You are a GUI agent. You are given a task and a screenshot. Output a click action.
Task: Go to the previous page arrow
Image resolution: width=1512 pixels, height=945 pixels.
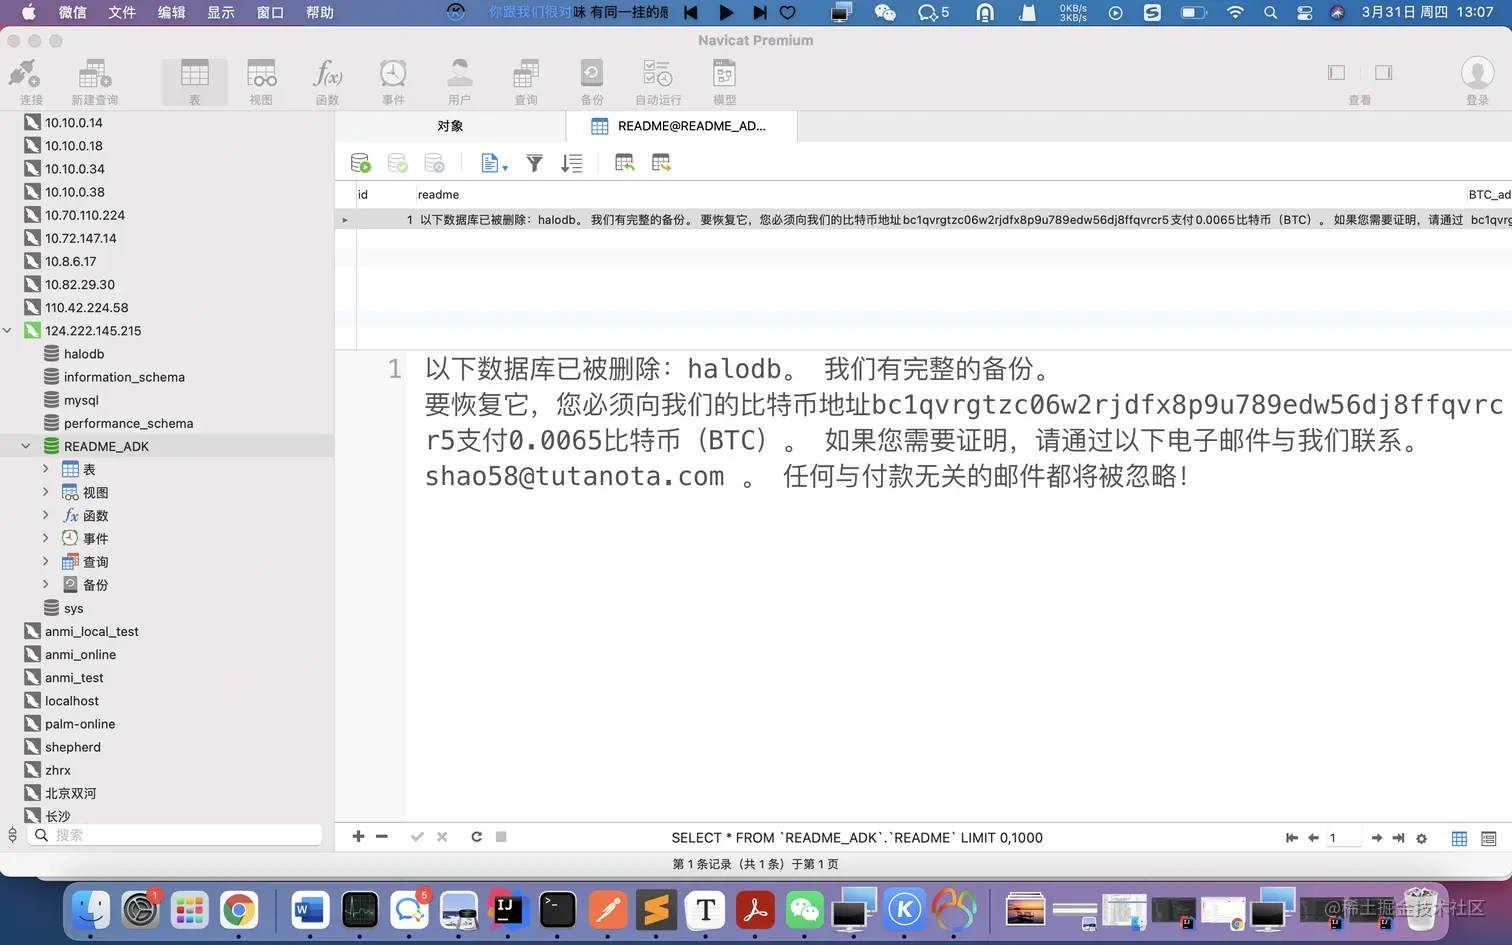tap(1313, 838)
